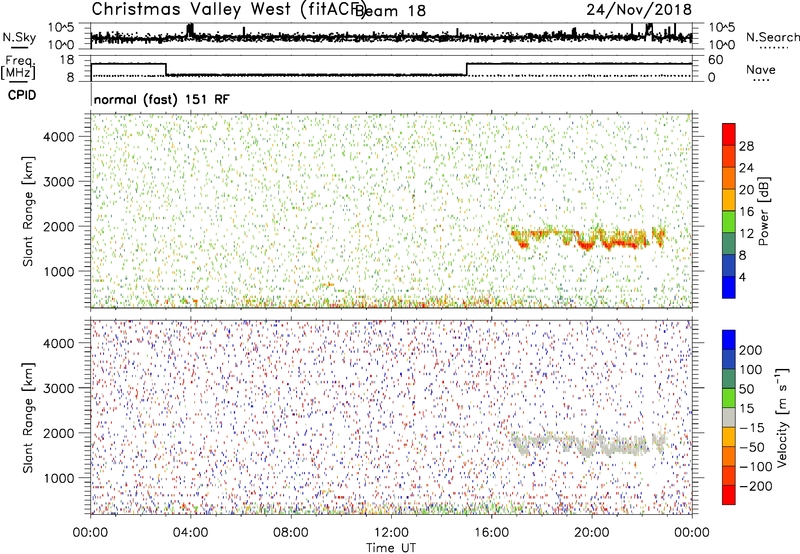Click the '-15' tick on Velocity colorbar
Screen dimensions: 800x554
pos(752,428)
